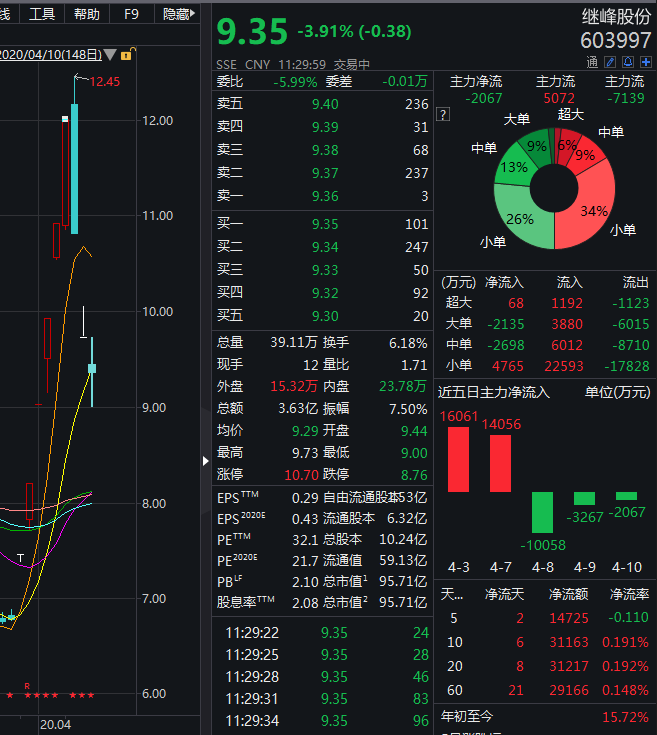The image size is (657, 735).
Task: Click the 卖二 price 9.37
Action: (325, 173)
